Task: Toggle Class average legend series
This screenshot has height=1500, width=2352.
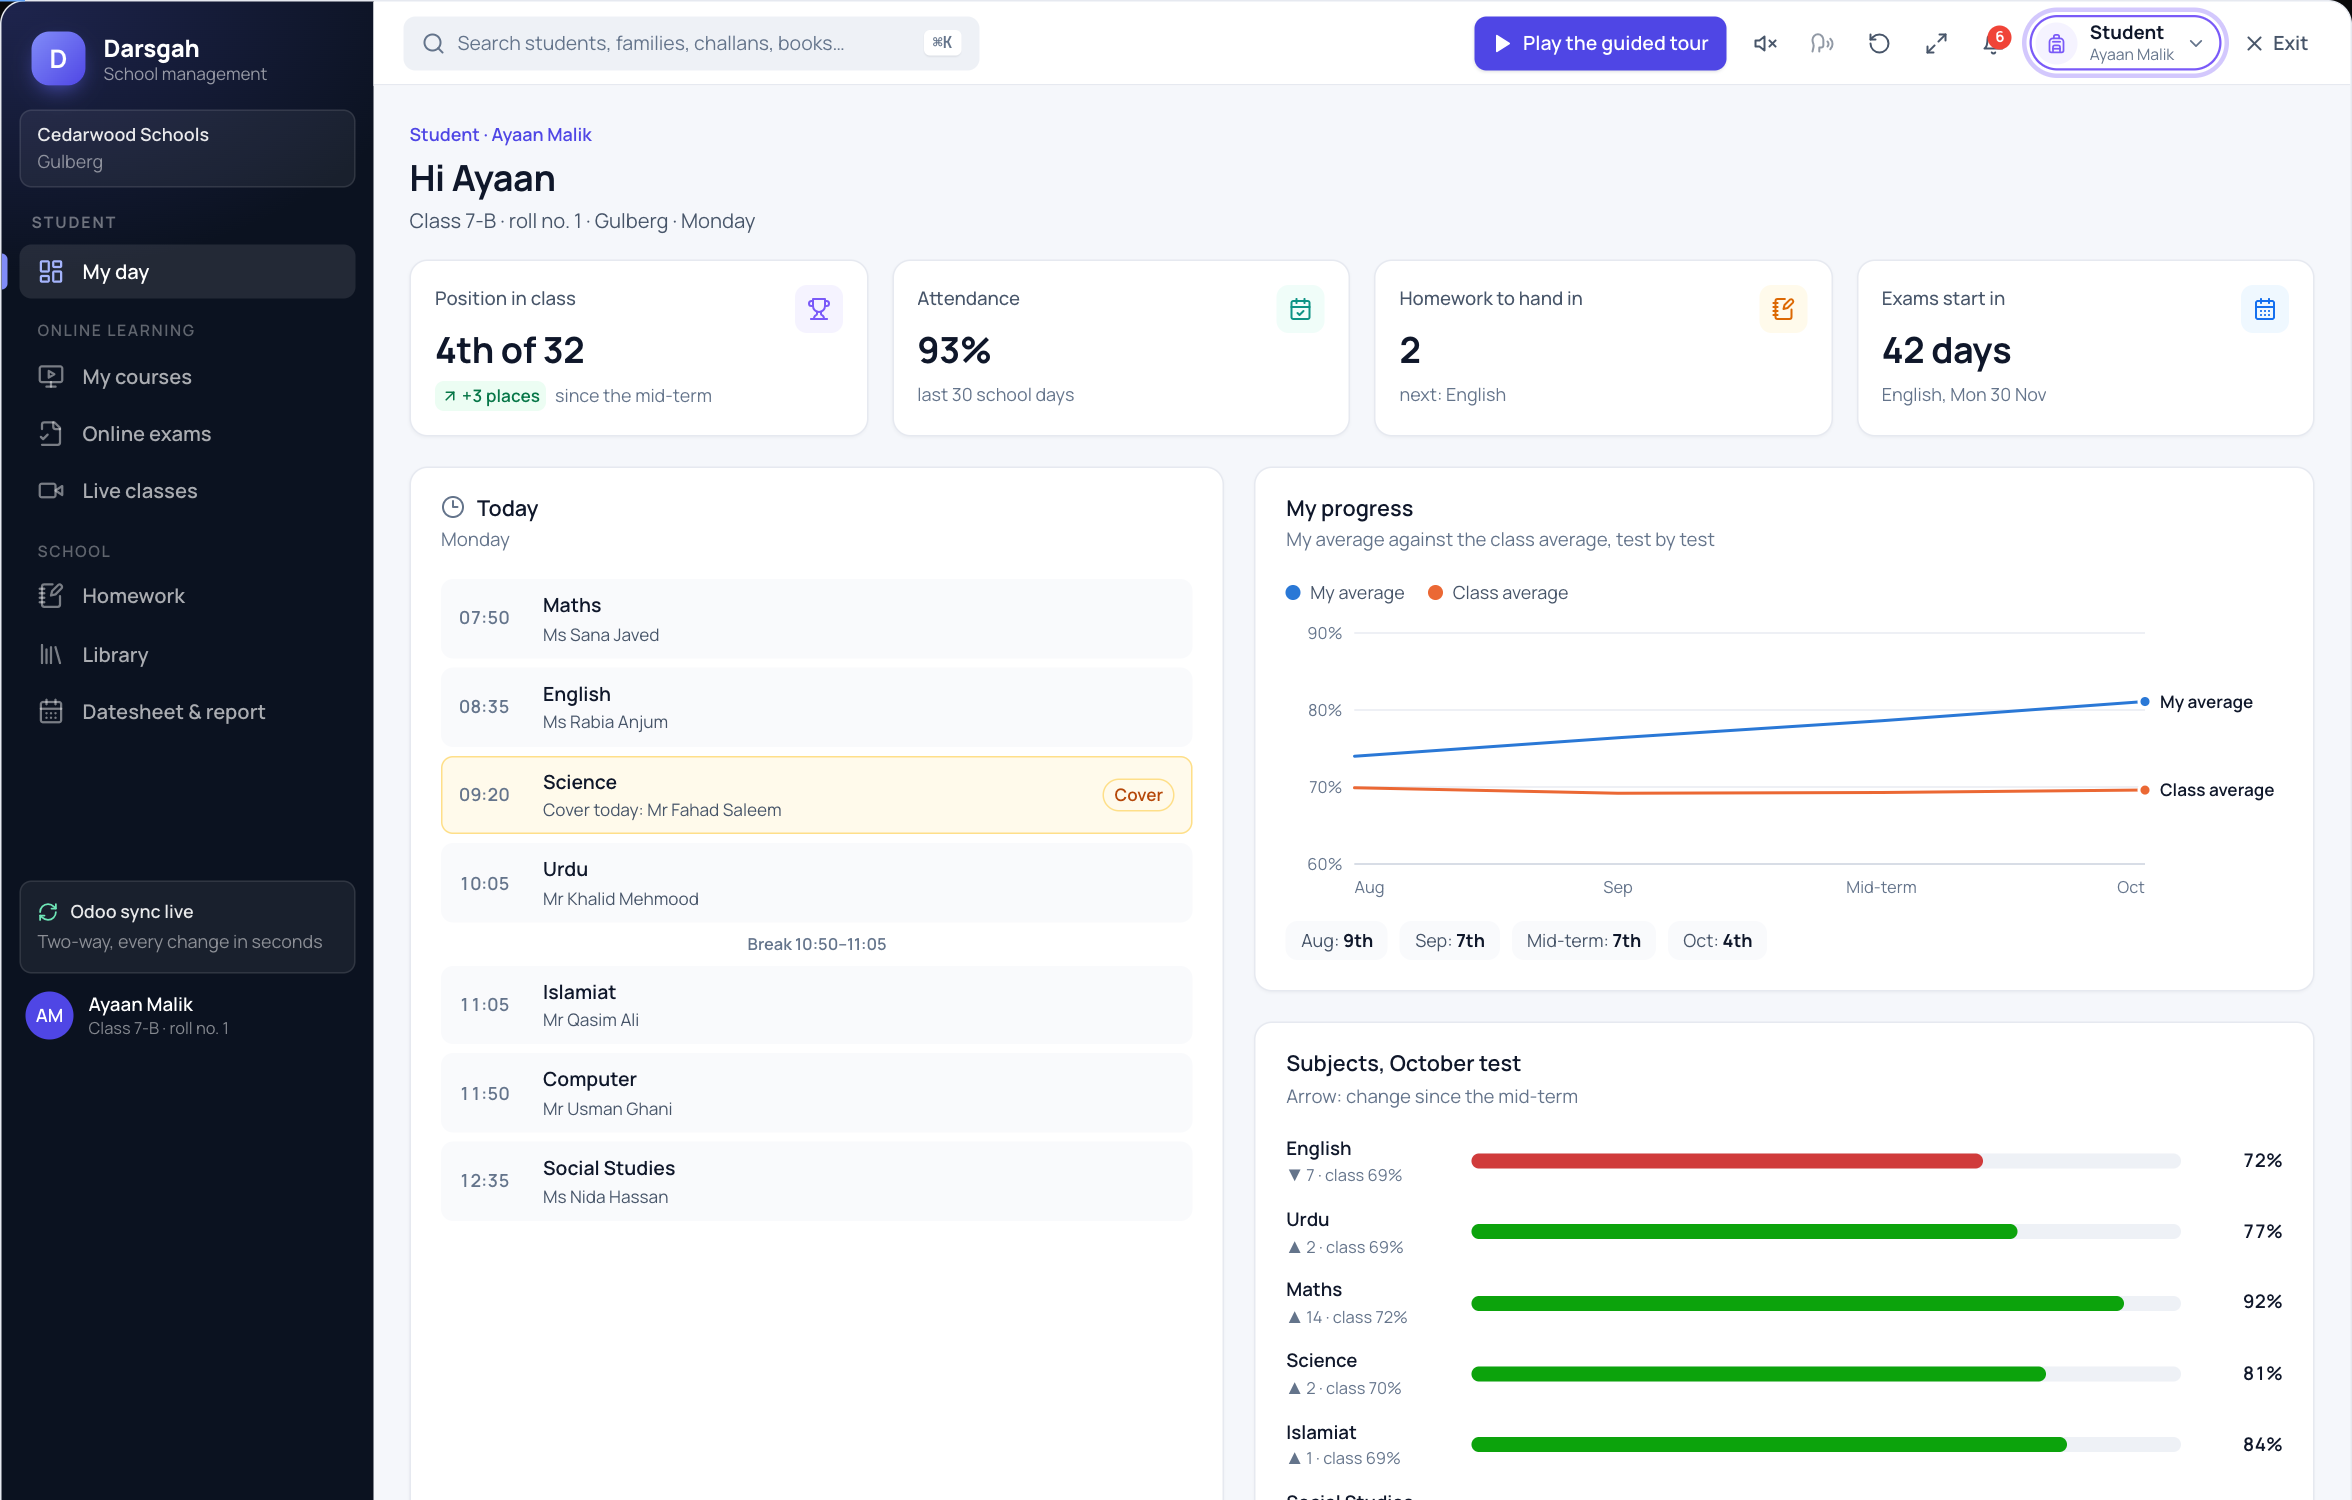Action: point(1498,593)
